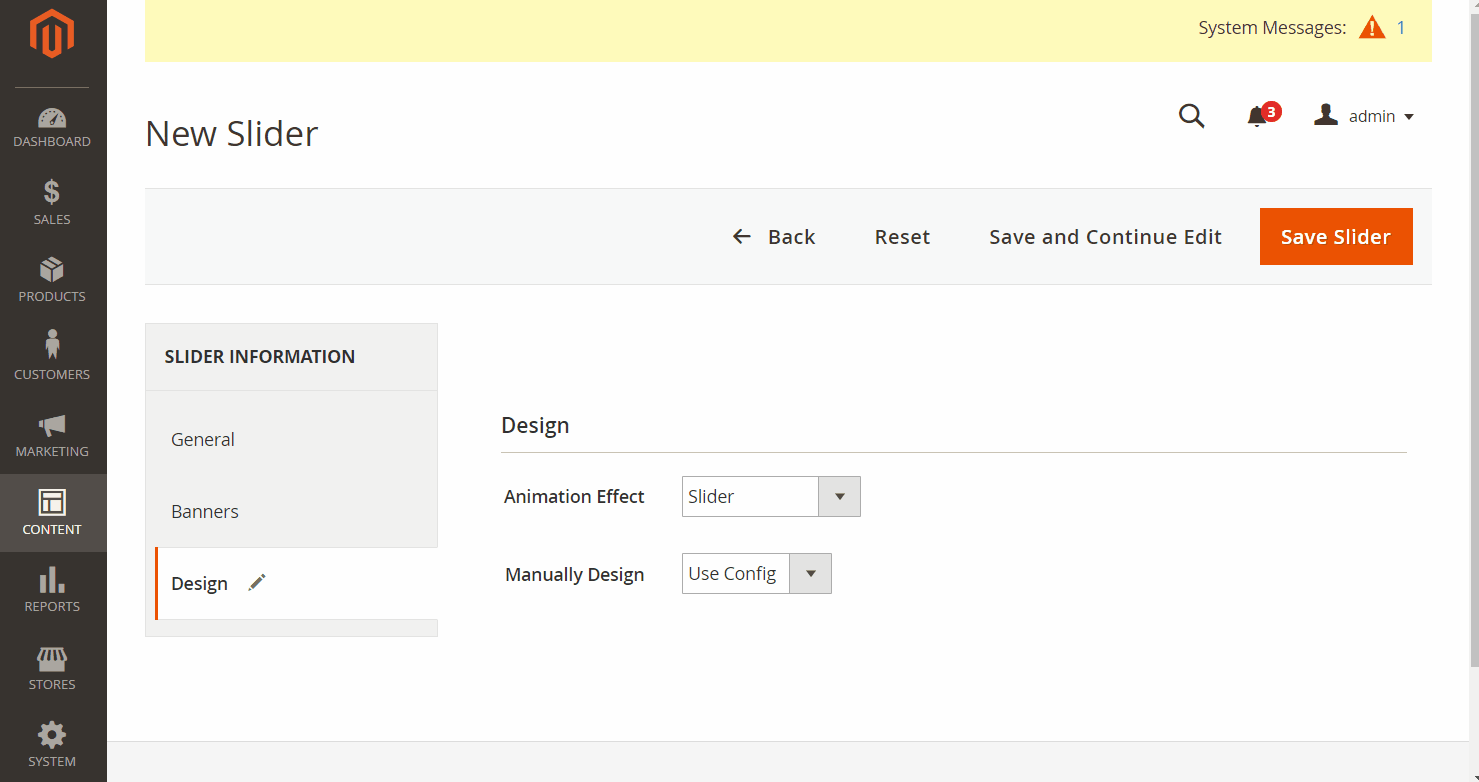The height and width of the screenshot is (782, 1479).
Task: Switch to the Banners tab
Action: pos(205,512)
